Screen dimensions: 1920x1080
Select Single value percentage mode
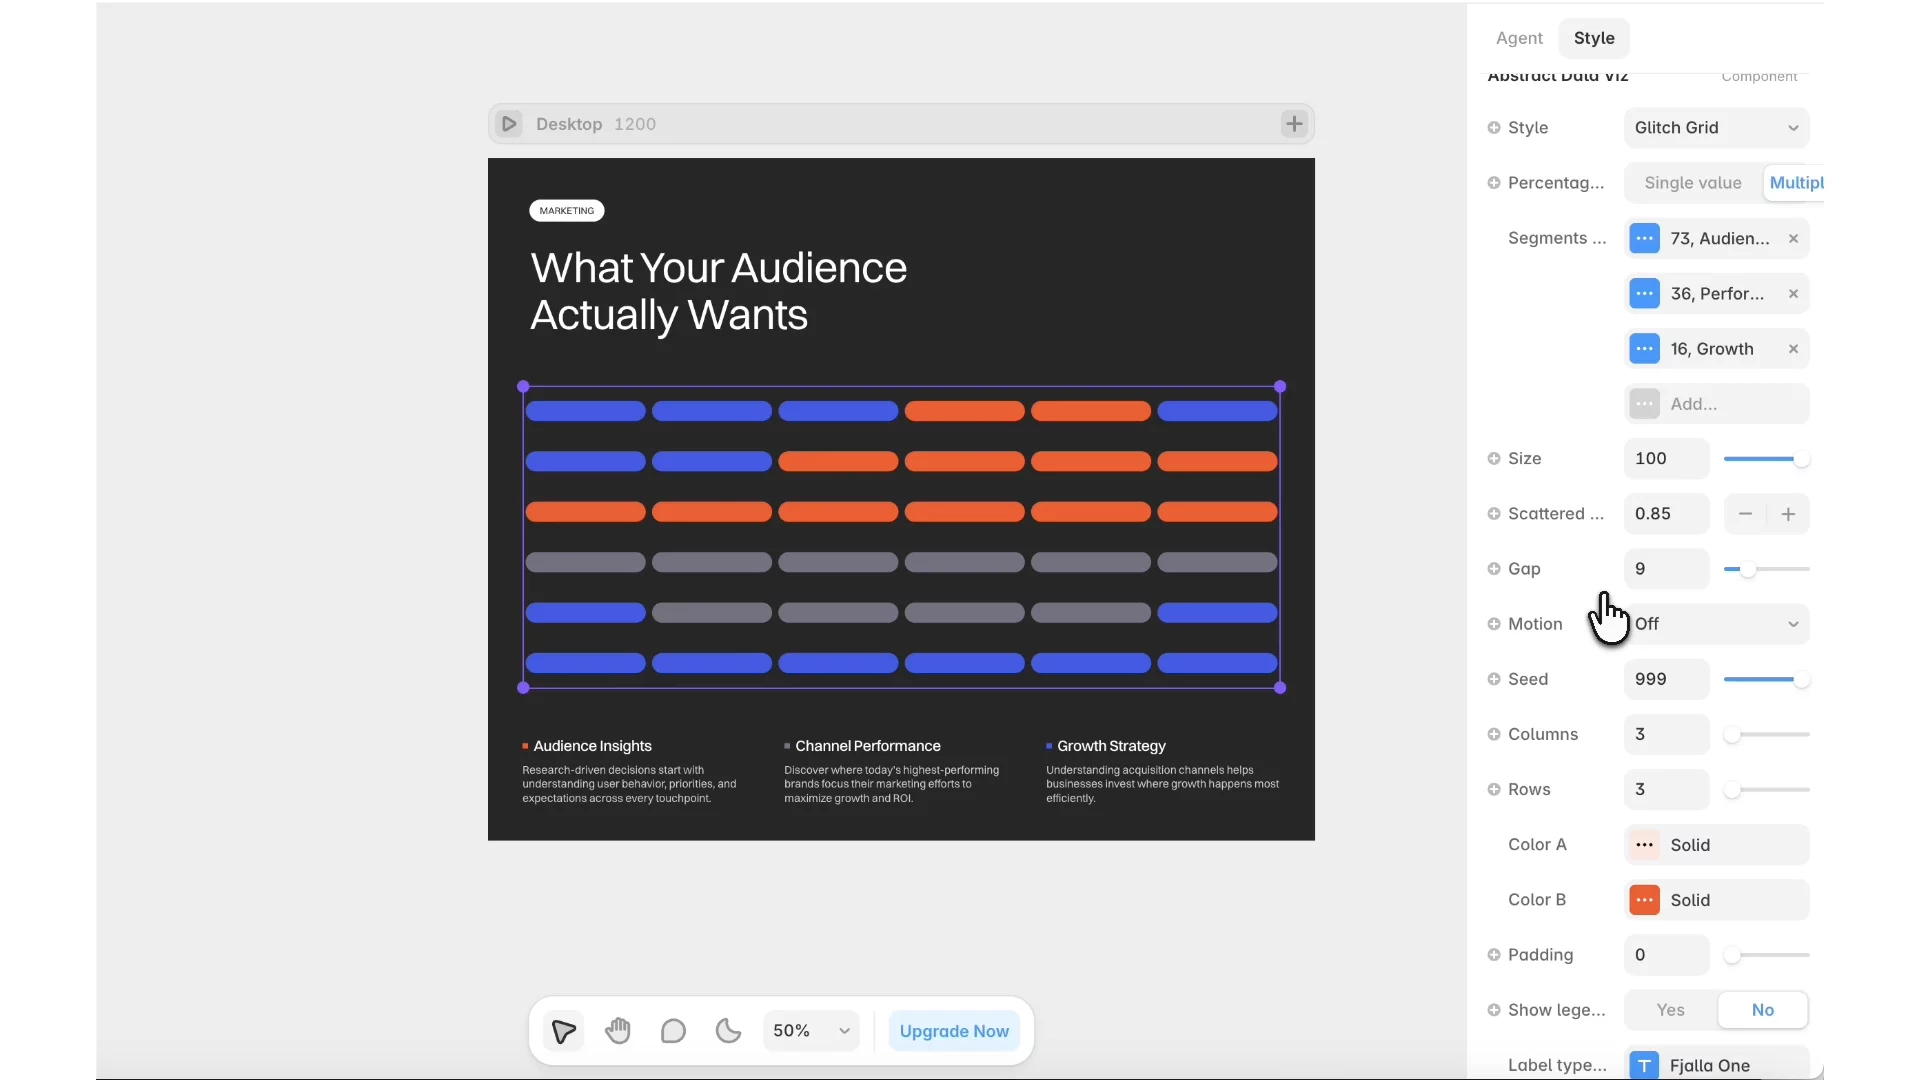1693,183
